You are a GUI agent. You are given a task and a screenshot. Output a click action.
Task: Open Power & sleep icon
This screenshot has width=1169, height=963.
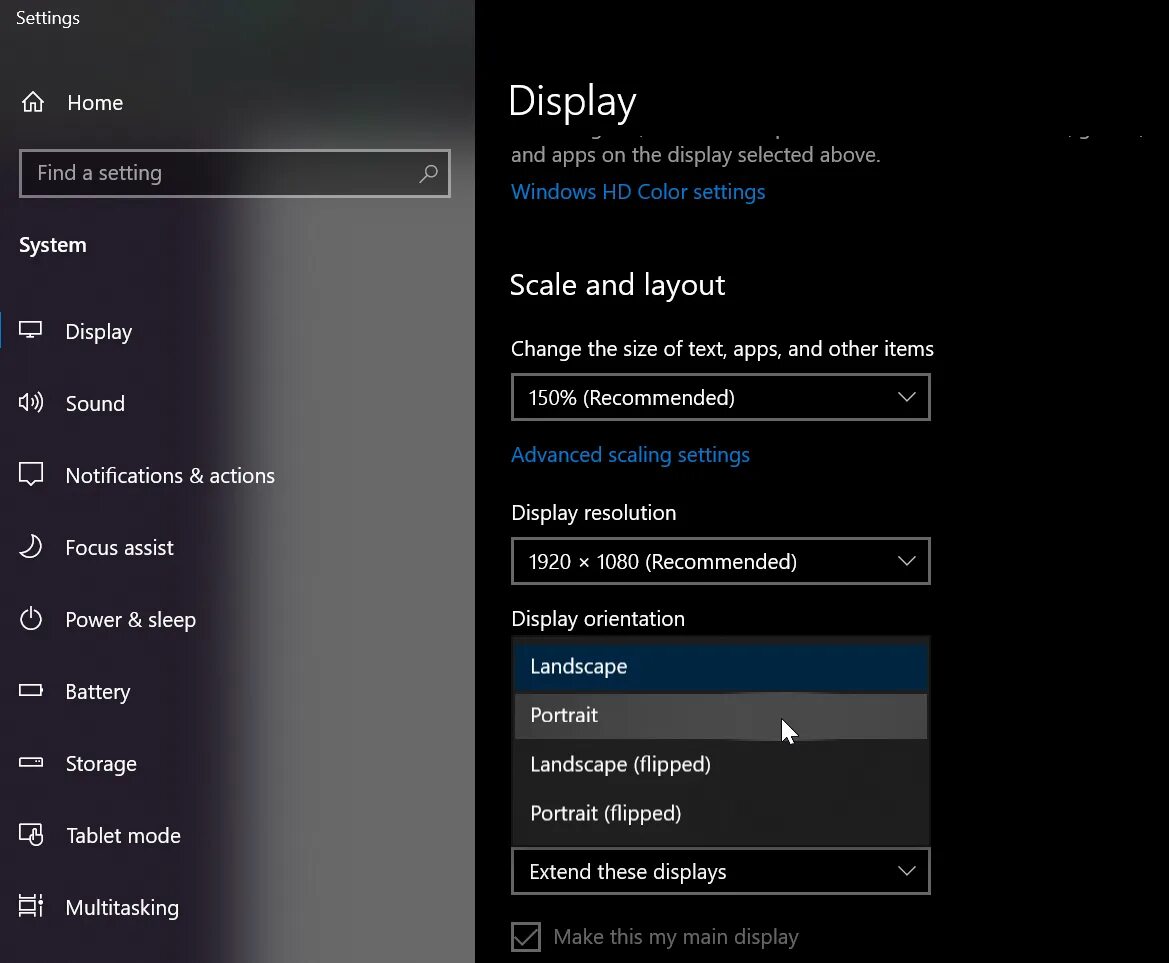tap(31, 619)
